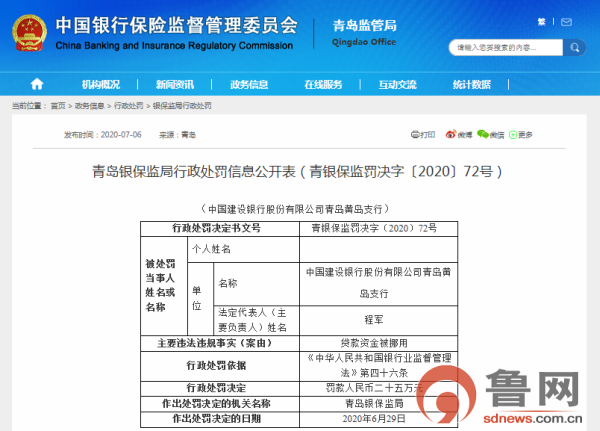Select source text 来源：青岛
The image size is (600, 431).
click(x=177, y=135)
